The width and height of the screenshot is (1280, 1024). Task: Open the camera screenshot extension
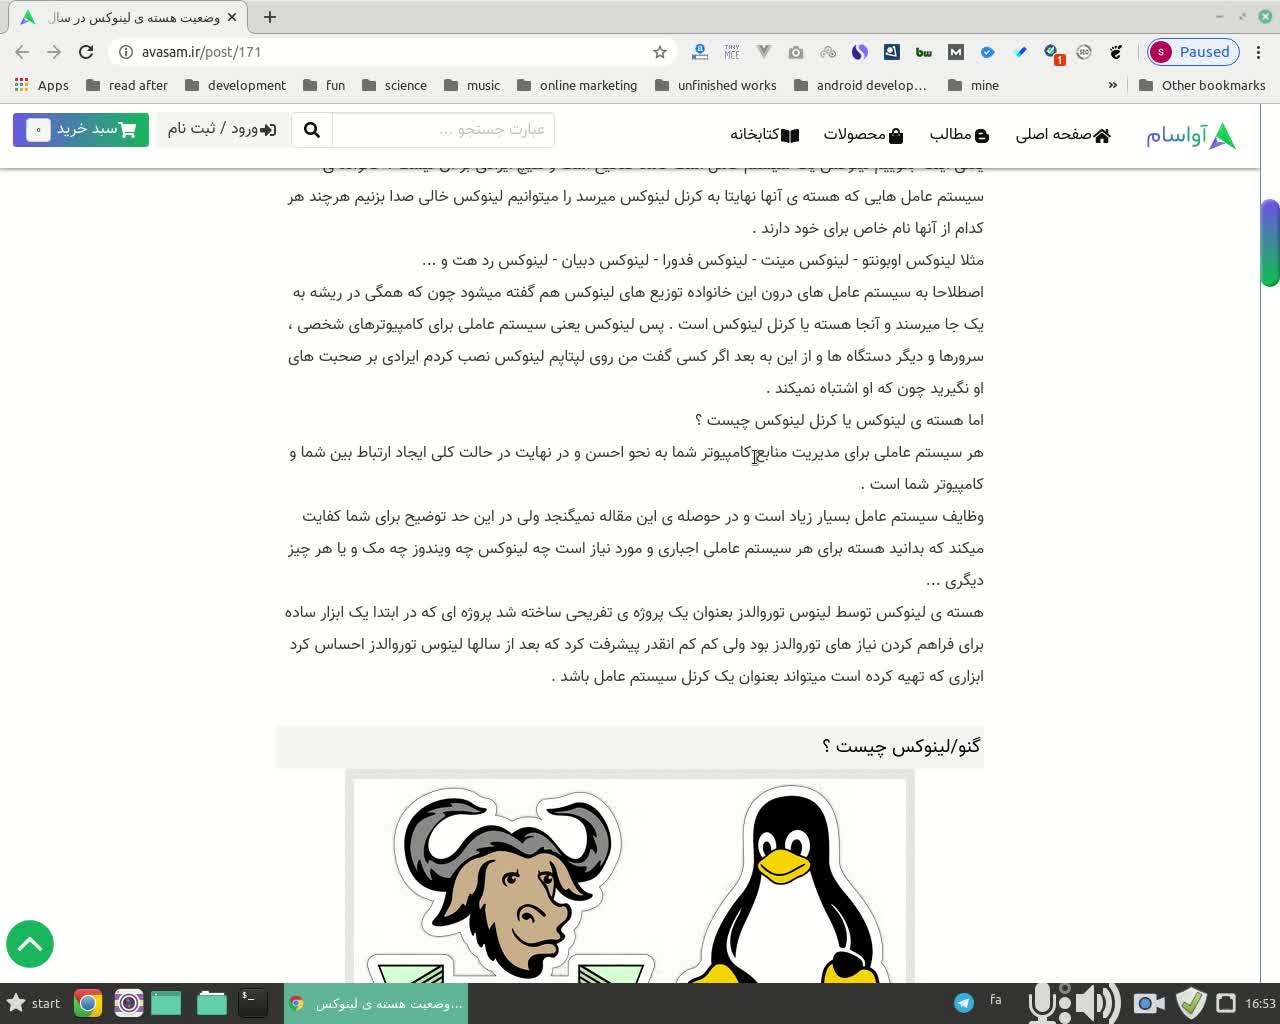[796, 52]
